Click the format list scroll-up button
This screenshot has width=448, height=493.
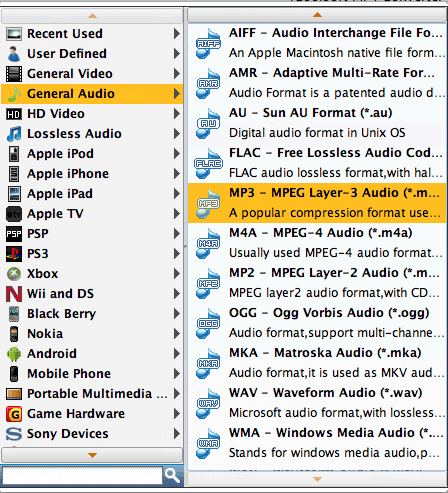click(317, 15)
